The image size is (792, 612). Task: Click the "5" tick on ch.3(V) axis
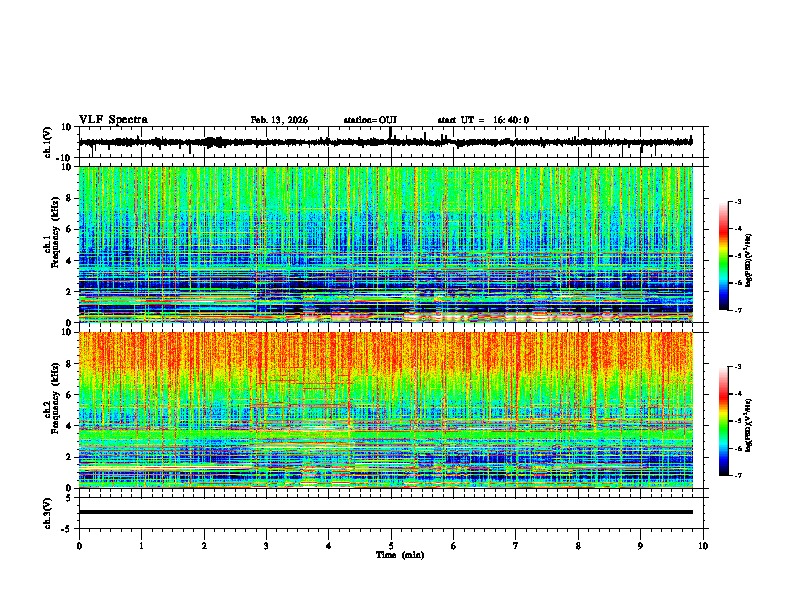(x=70, y=497)
